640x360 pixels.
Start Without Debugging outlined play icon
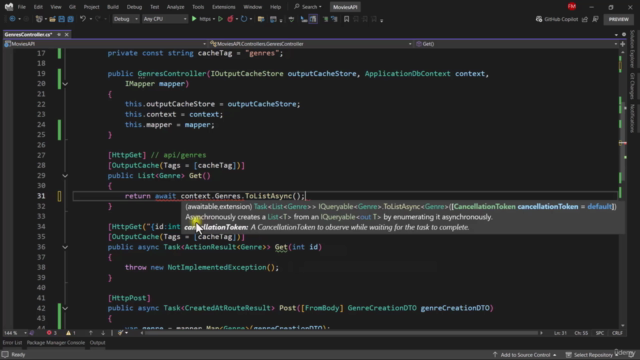[220, 19]
